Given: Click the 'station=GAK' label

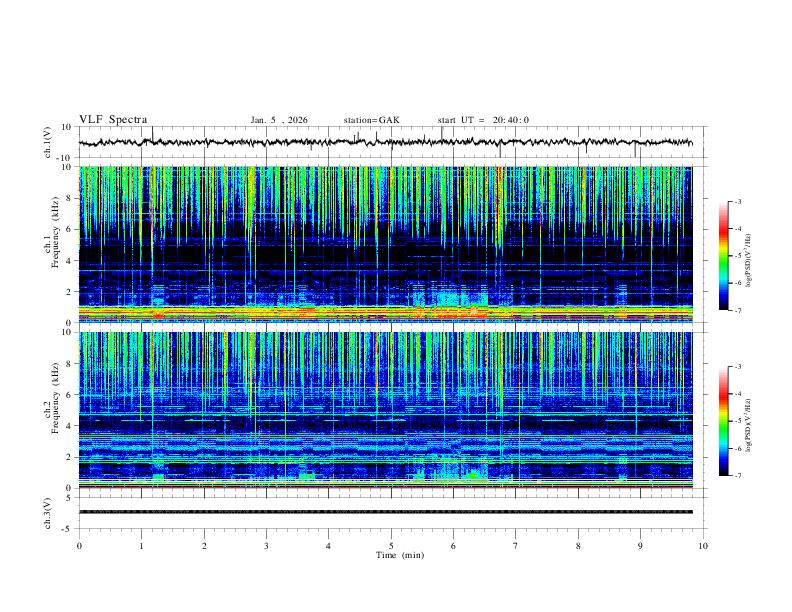Looking at the screenshot, I should pyautogui.click(x=371, y=120).
